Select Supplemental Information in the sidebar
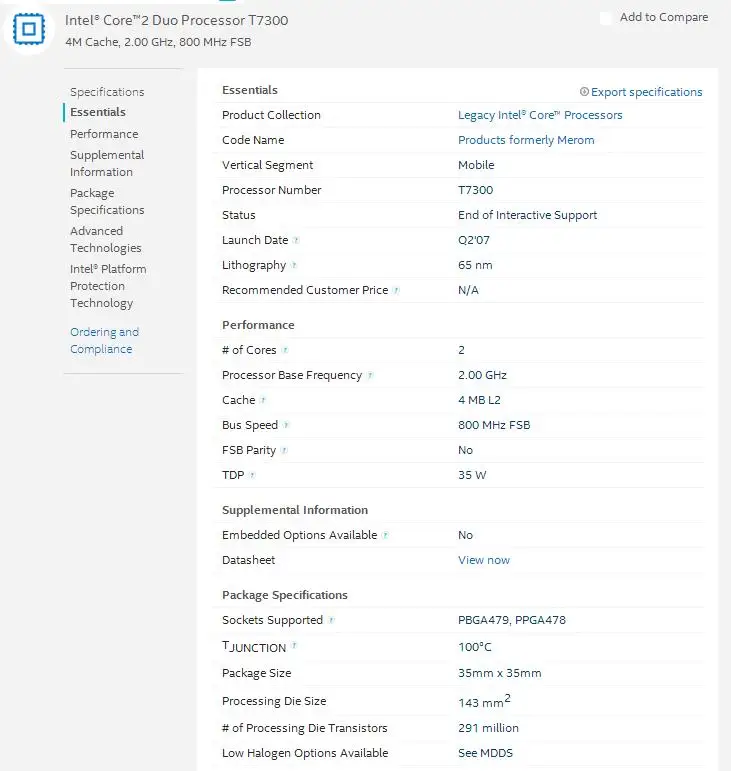The height and width of the screenshot is (771, 731). [107, 164]
